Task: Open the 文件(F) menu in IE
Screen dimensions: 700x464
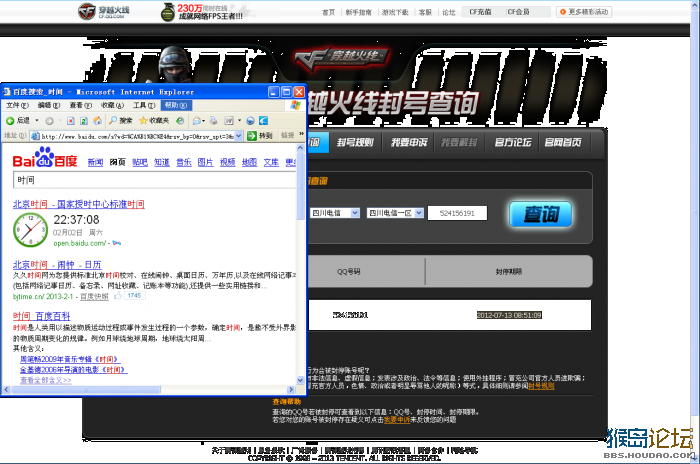Action: [17, 105]
